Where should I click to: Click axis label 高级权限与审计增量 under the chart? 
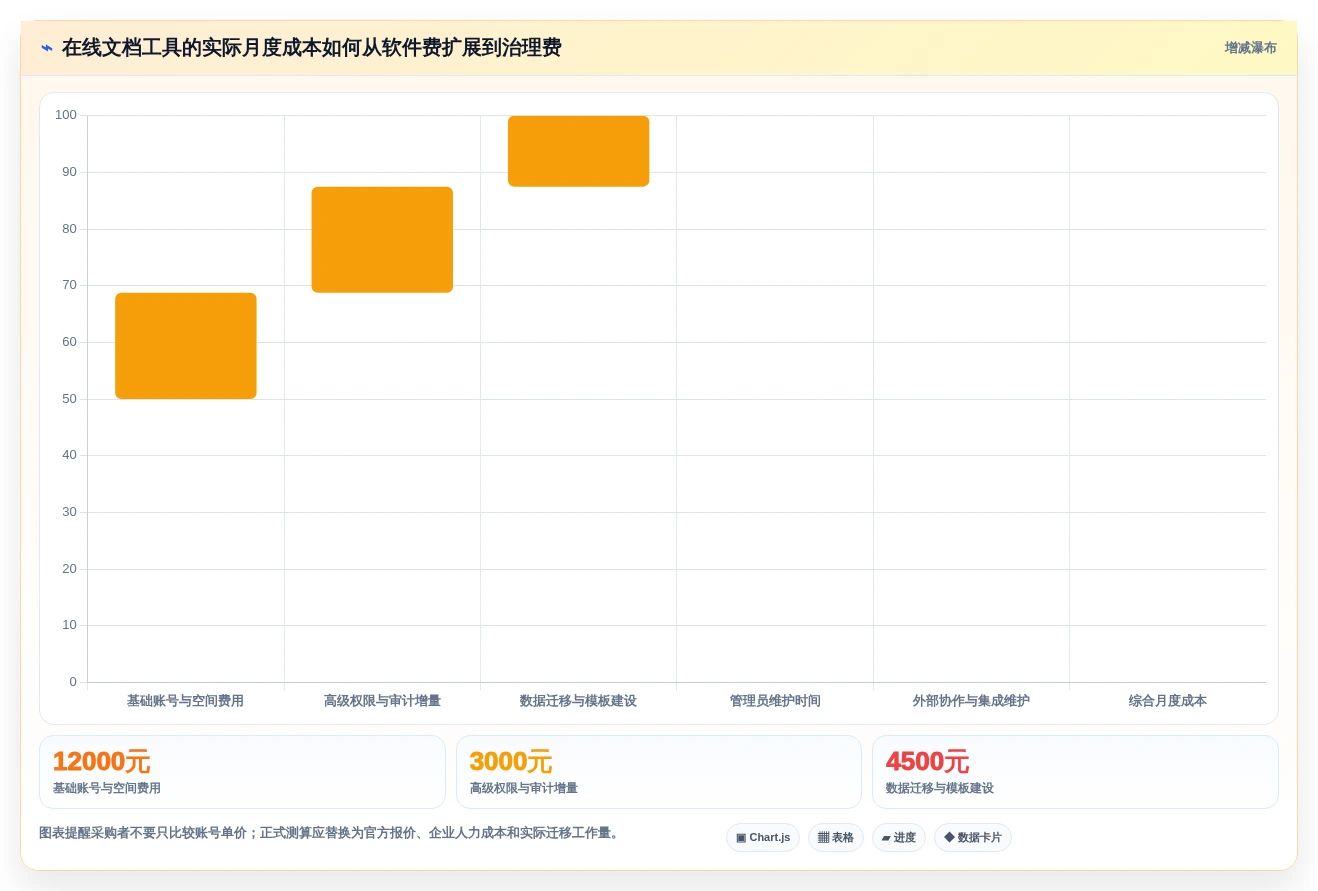(382, 701)
